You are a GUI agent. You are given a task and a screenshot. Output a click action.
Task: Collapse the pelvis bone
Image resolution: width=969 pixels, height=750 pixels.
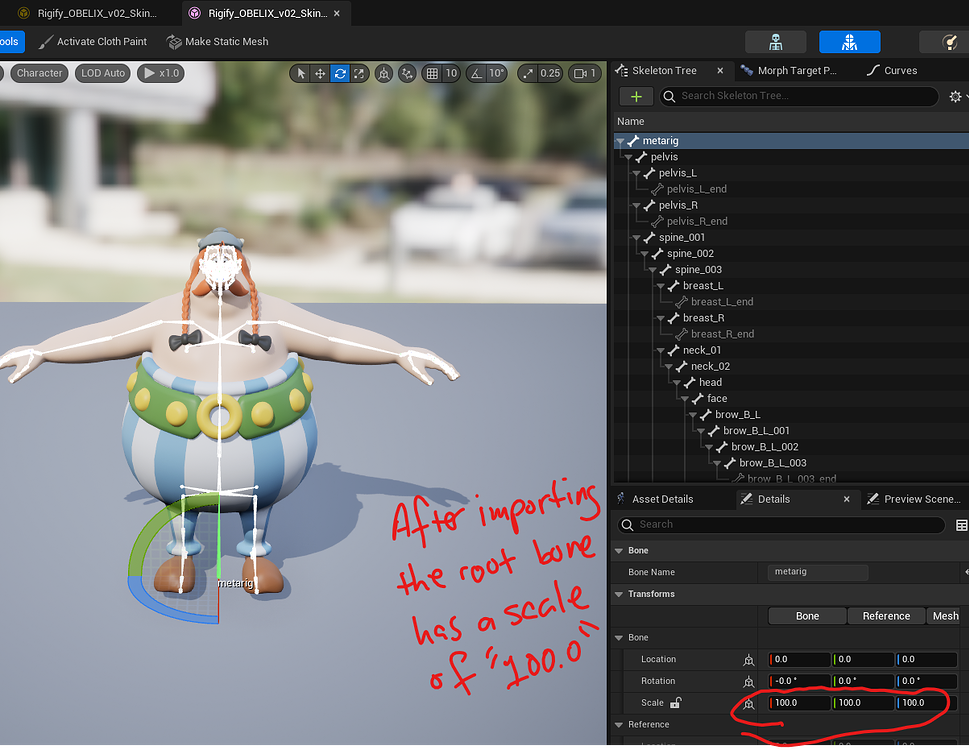[x=628, y=158]
